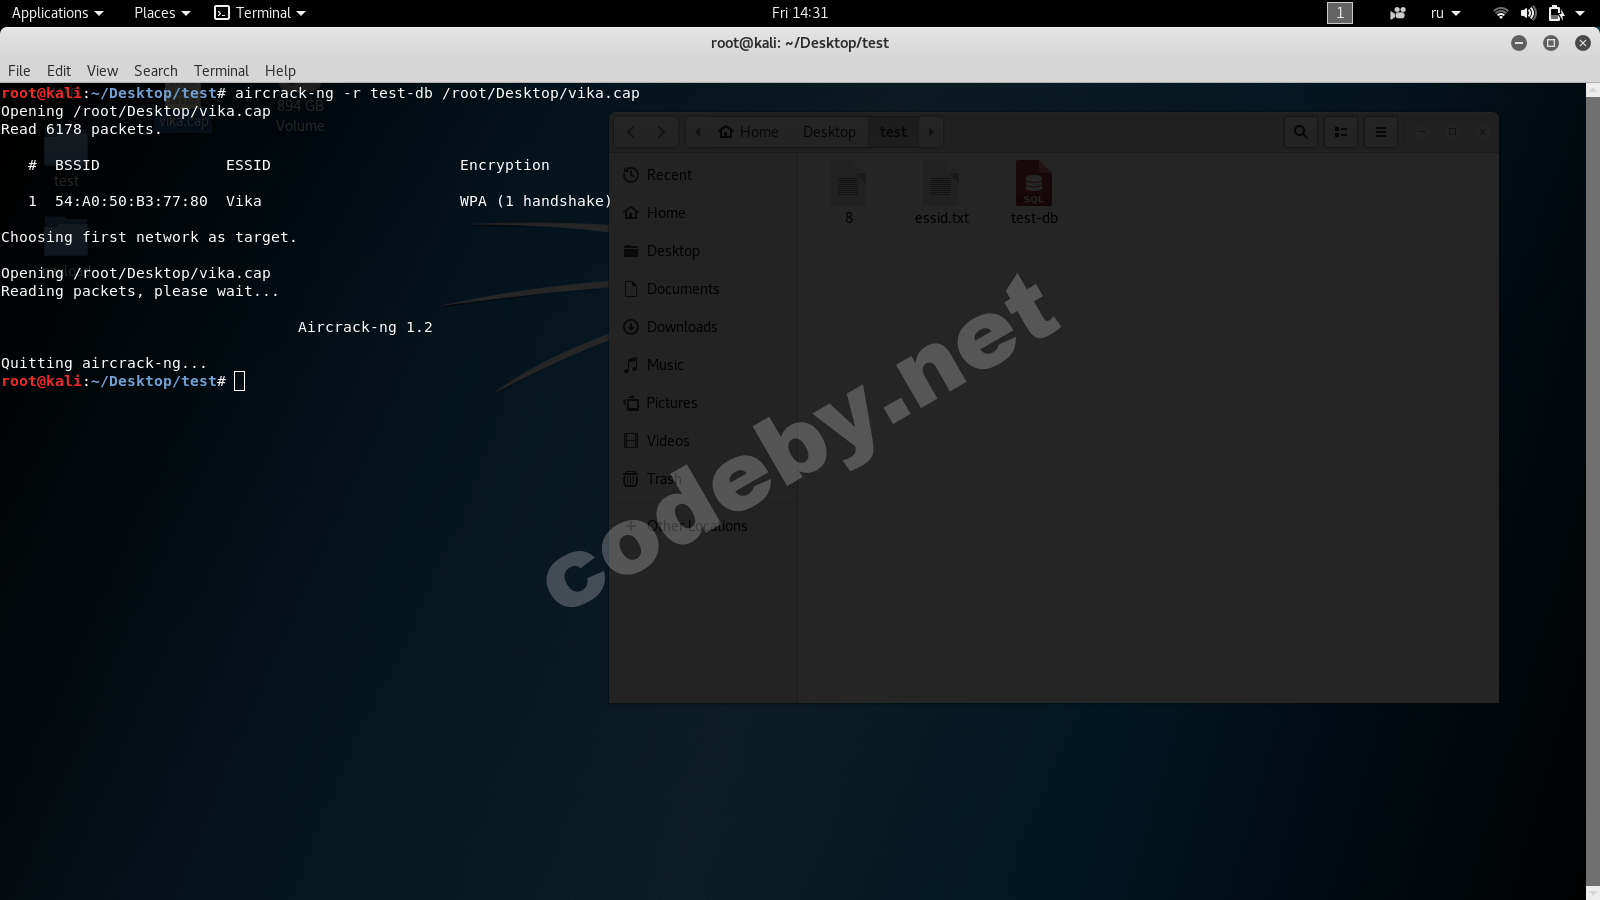Image resolution: width=1600 pixels, height=900 pixels.
Task: Open the Applications menu in top panel
Action: point(57,13)
